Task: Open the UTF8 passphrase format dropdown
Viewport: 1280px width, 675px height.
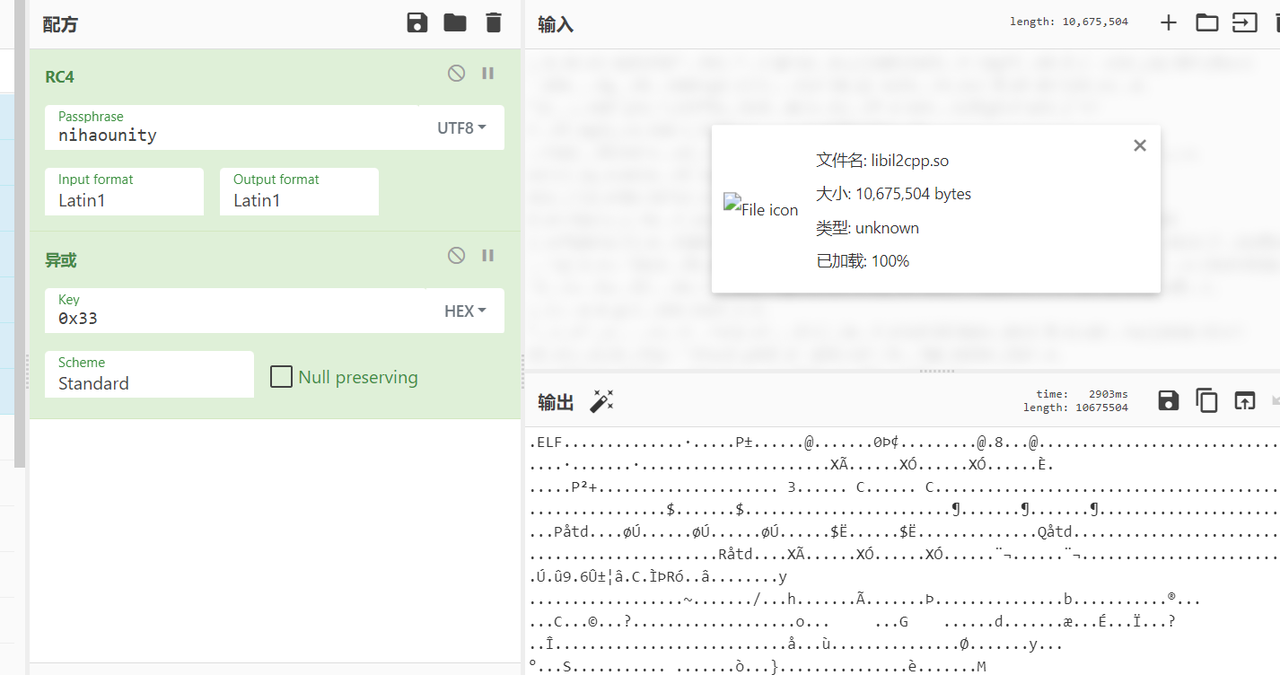Action: pos(462,128)
